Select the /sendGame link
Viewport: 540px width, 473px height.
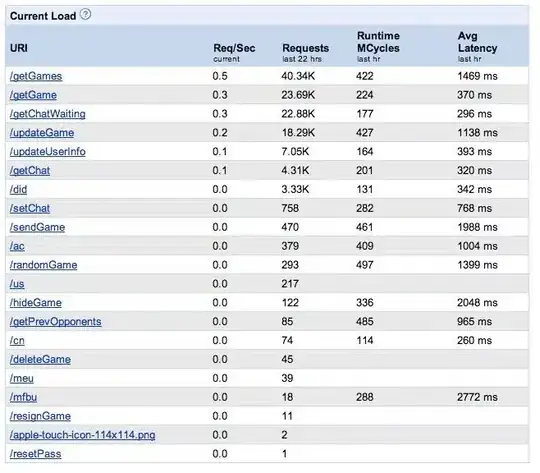point(37,227)
